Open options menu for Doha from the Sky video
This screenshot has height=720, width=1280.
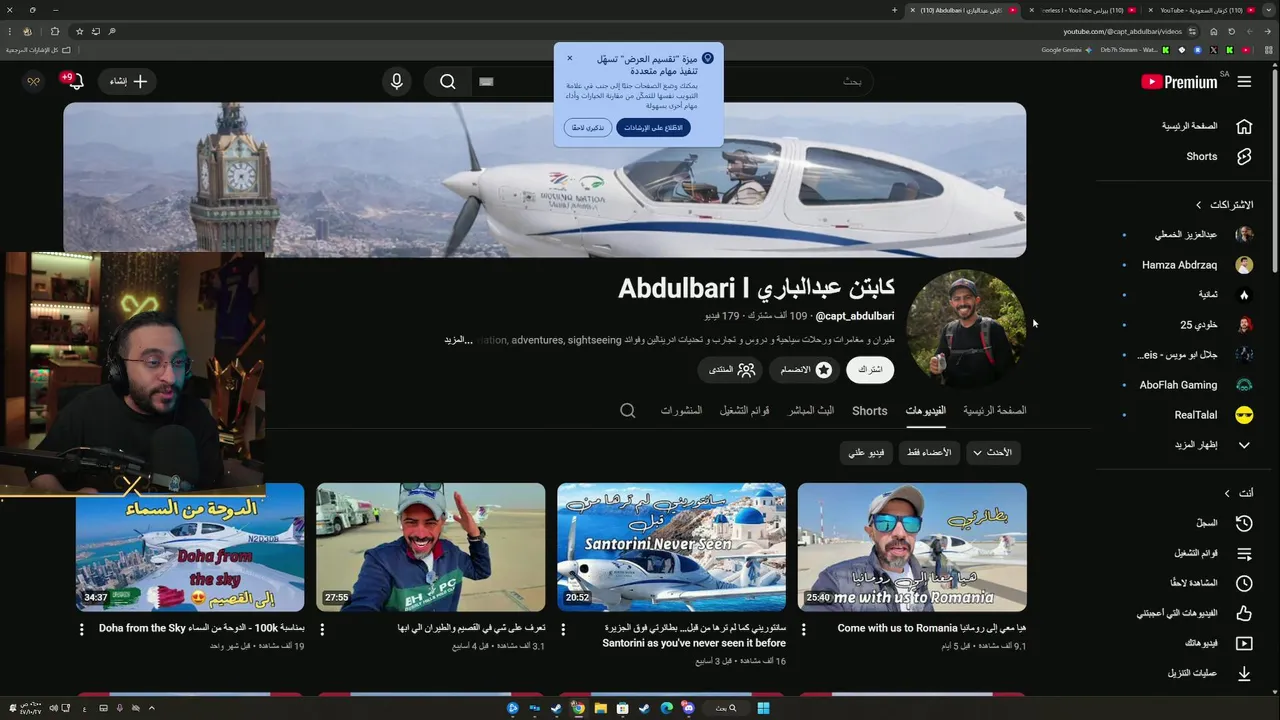tap(82, 630)
